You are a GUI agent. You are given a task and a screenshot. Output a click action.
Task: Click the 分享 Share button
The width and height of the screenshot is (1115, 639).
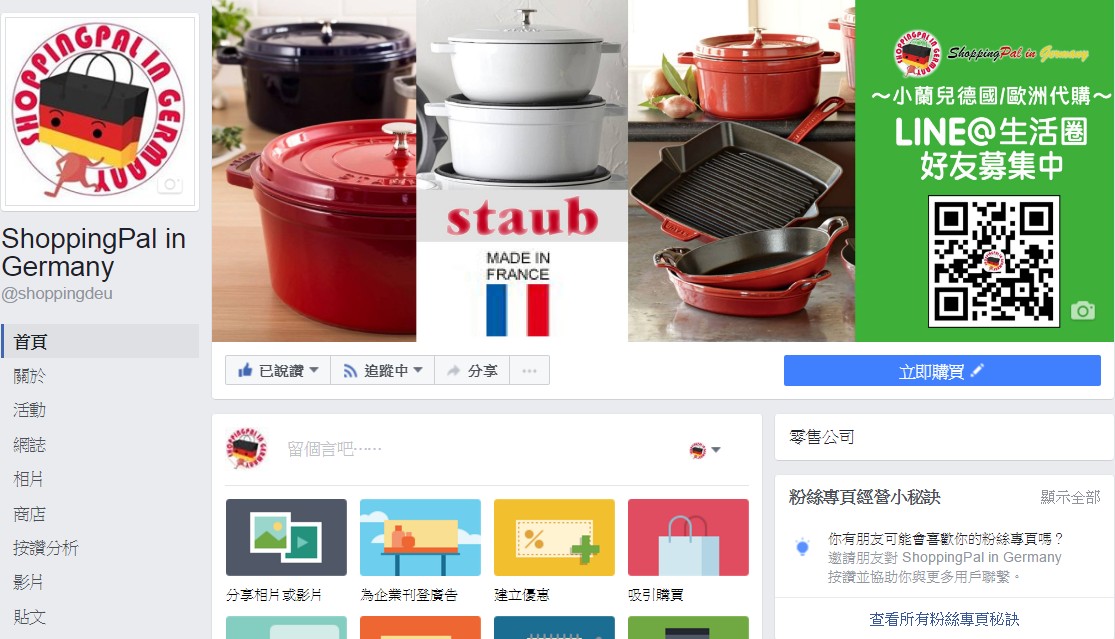pos(472,370)
